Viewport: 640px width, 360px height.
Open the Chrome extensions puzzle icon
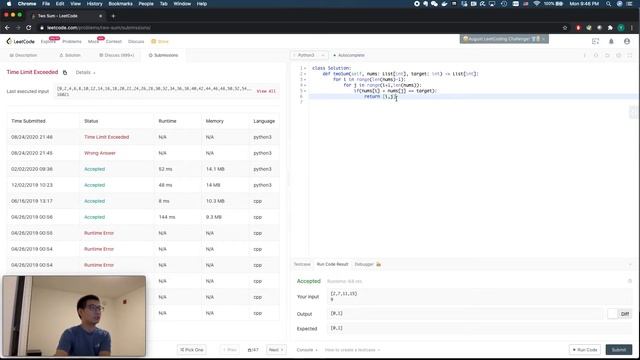pyautogui.click(x=610, y=28)
